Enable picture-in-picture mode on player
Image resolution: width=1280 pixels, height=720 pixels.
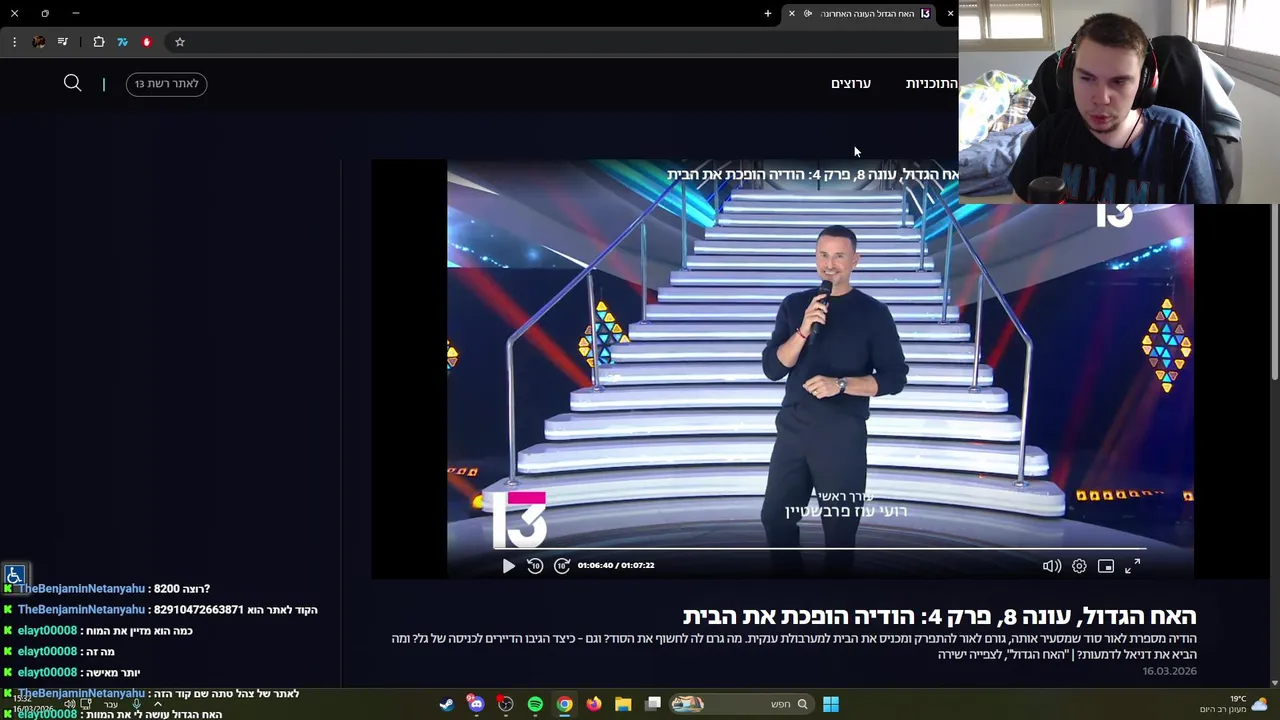pyautogui.click(x=1106, y=566)
